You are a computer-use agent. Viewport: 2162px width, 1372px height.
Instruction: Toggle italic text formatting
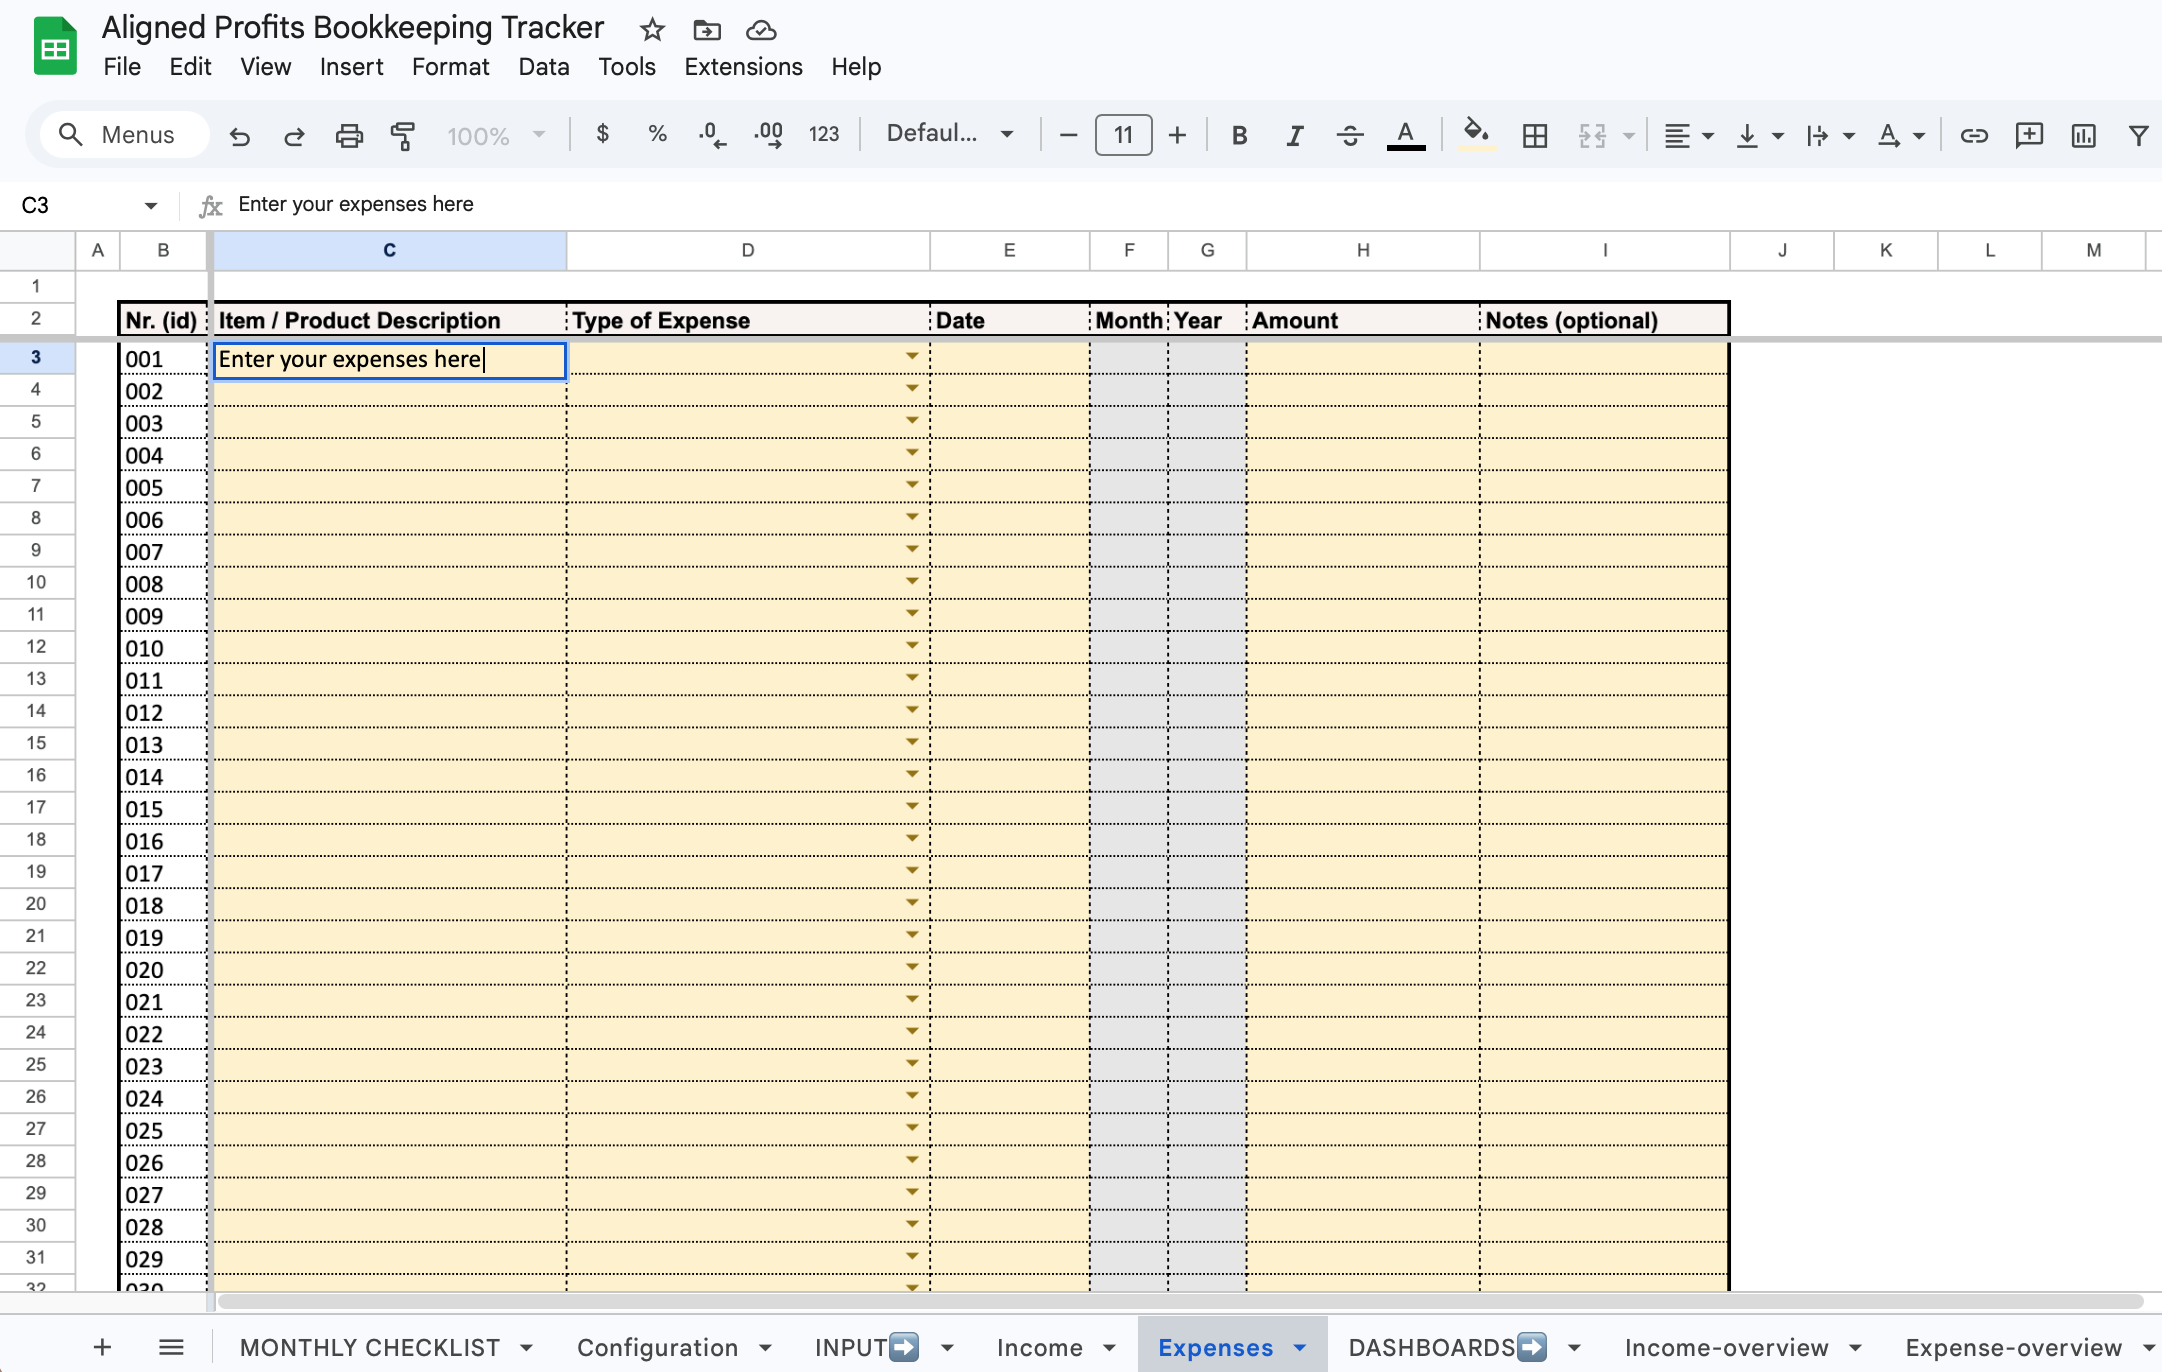pos(1294,135)
